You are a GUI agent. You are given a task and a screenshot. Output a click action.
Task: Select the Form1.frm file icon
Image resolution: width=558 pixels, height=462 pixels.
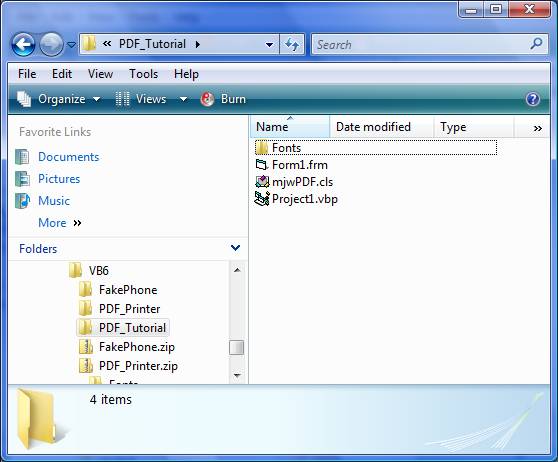pyautogui.click(x=262, y=165)
